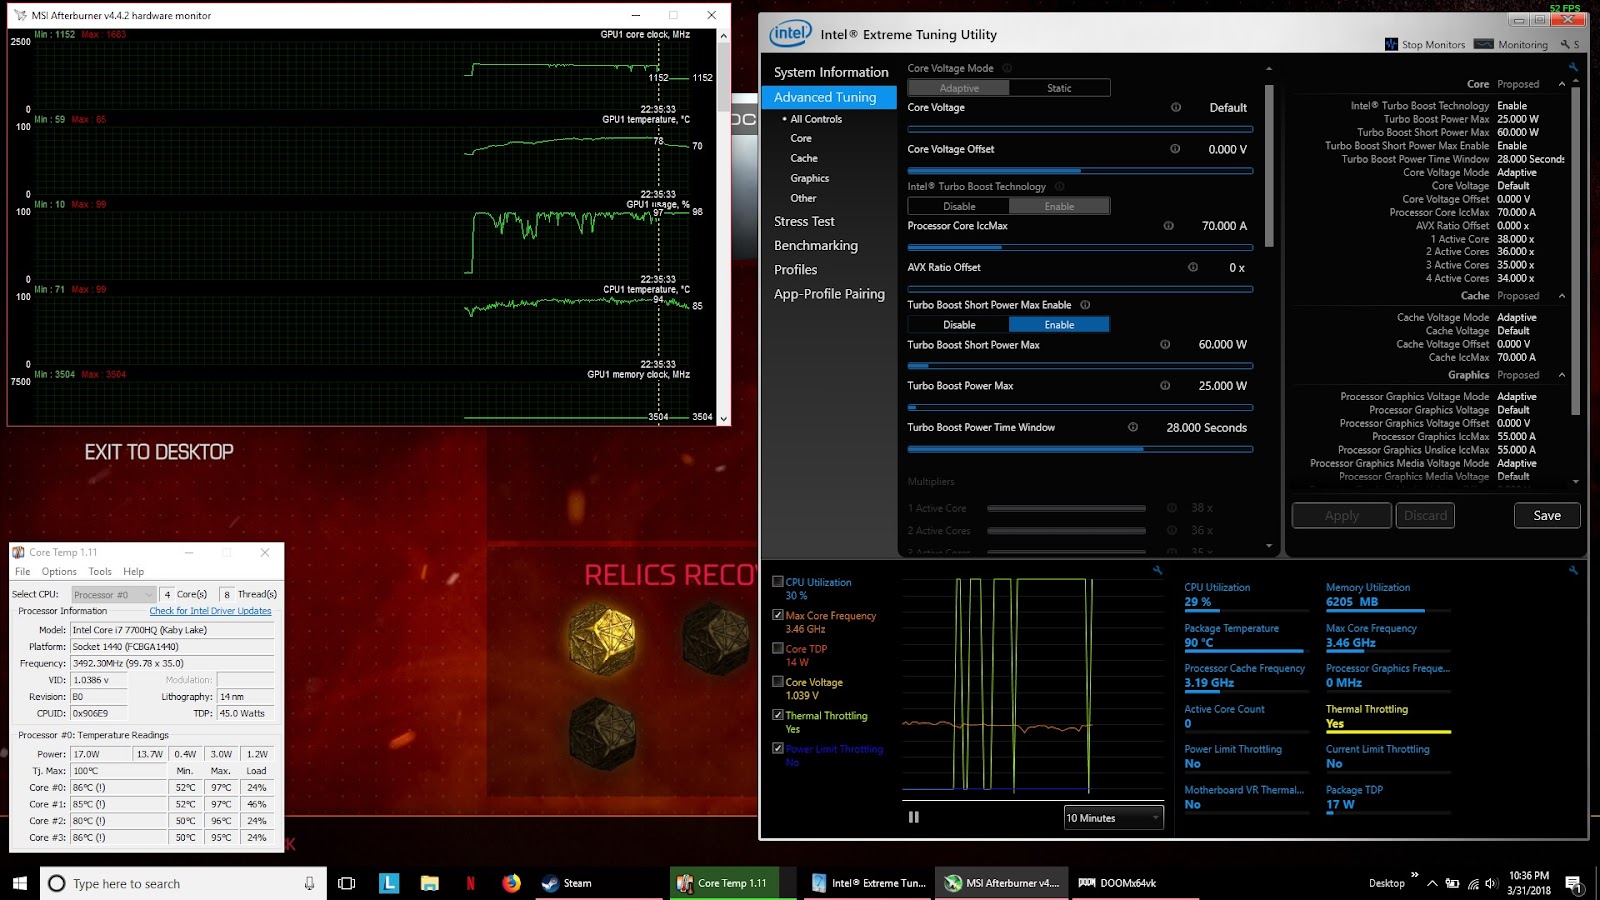Select Enable for Turbo Boost Short Power Max
Screen dimensions: 1600x900
coord(1059,325)
